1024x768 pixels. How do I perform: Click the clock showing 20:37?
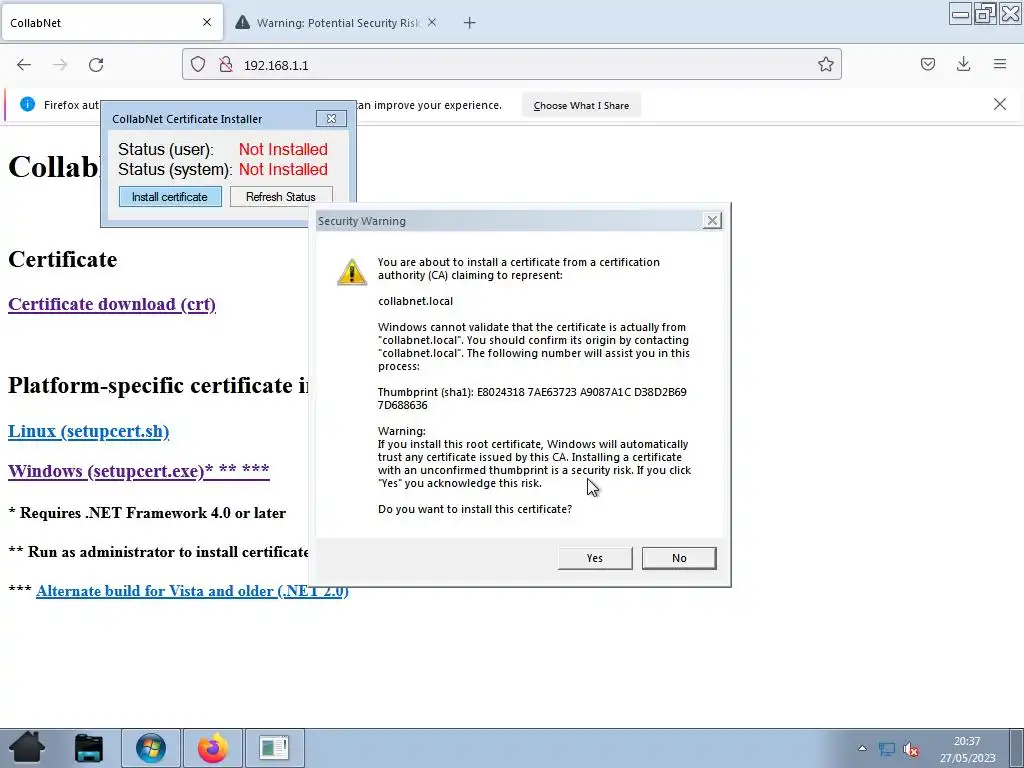coord(967,741)
